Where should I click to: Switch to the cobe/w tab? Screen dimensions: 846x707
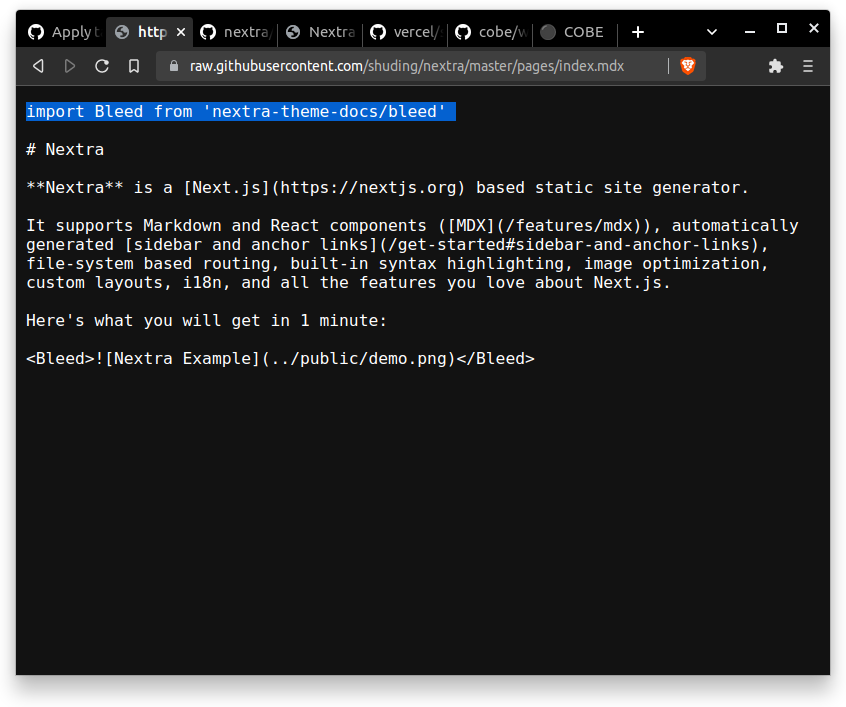[x=490, y=31]
